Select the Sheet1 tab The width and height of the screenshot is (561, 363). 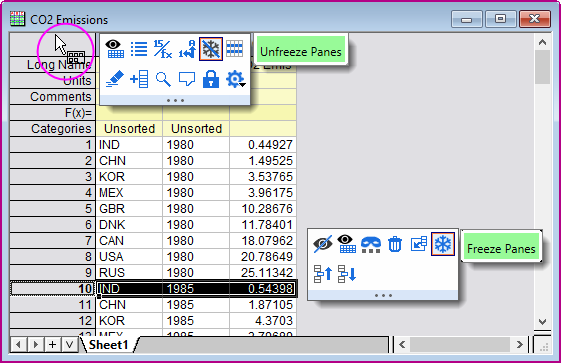(108, 345)
